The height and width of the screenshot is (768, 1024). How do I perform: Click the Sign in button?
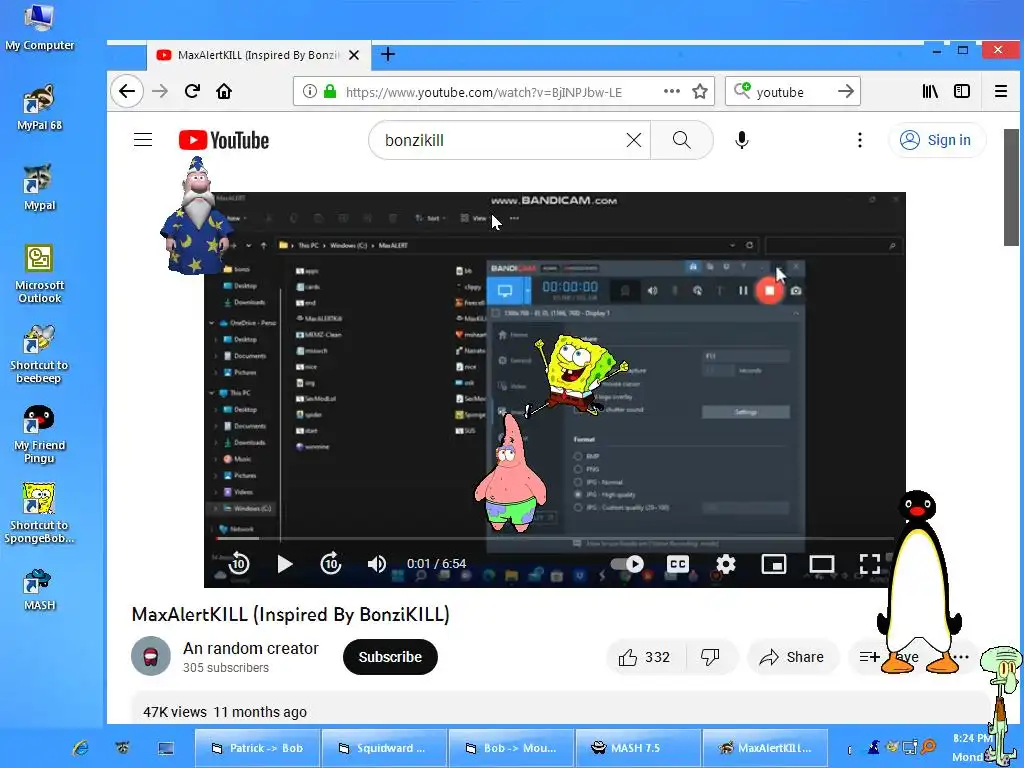click(x=936, y=140)
